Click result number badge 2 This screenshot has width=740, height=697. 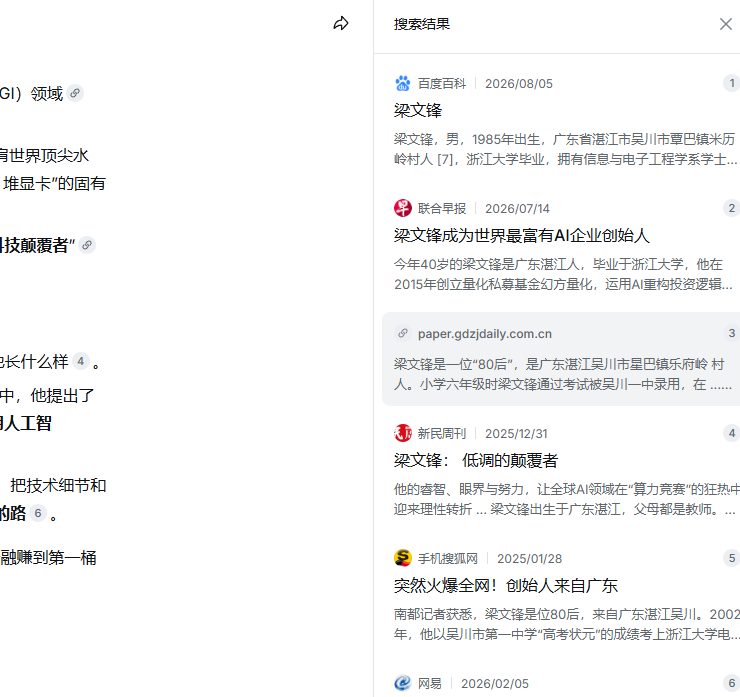pos(732,208)
